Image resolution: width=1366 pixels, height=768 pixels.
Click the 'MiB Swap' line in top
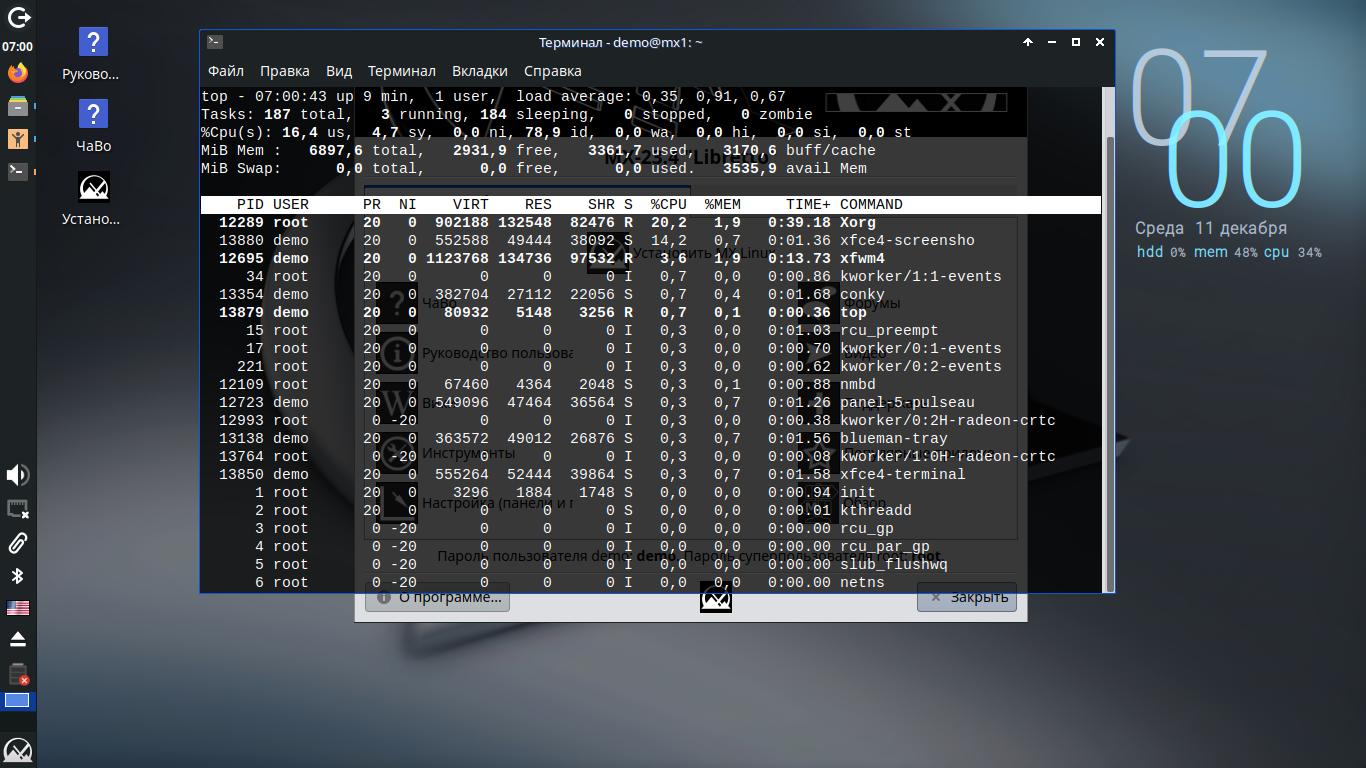(x=534, y=168)
